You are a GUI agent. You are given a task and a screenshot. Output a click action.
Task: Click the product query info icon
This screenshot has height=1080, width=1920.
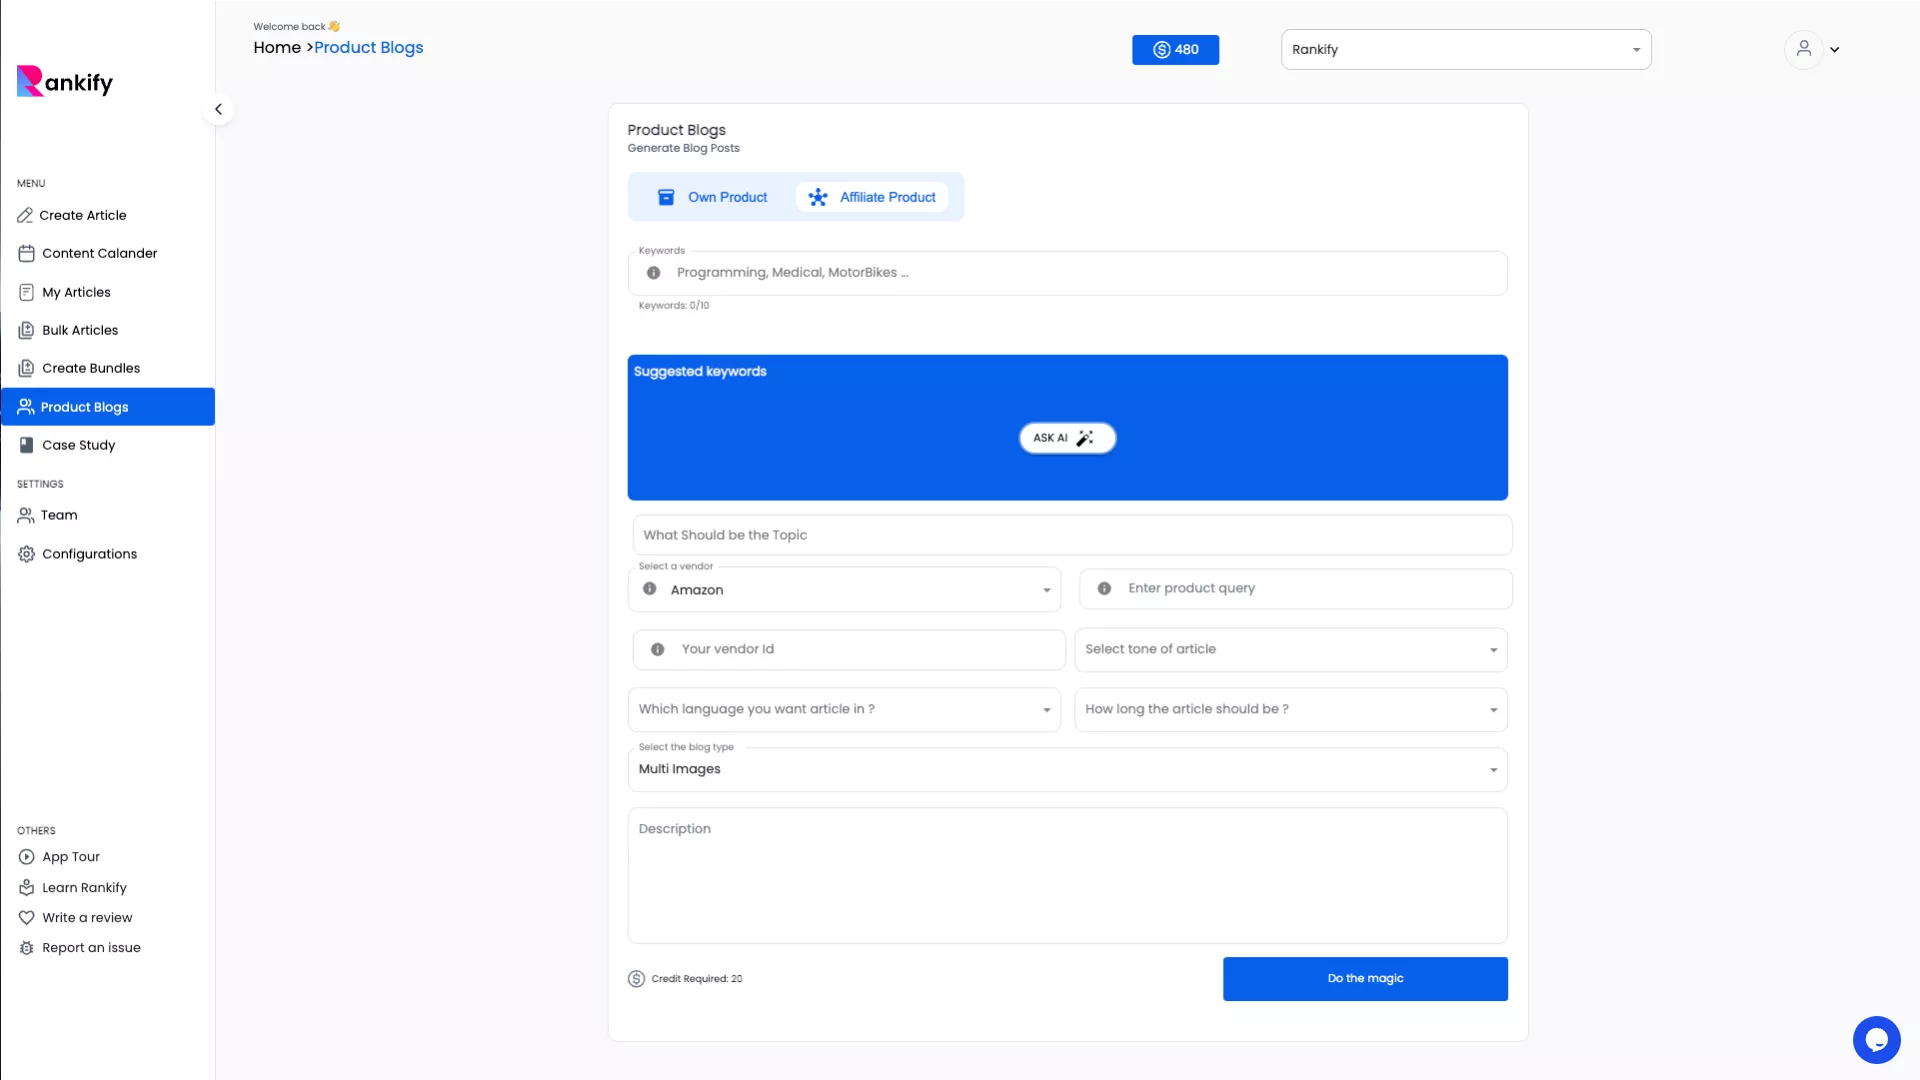[1104, 589]
